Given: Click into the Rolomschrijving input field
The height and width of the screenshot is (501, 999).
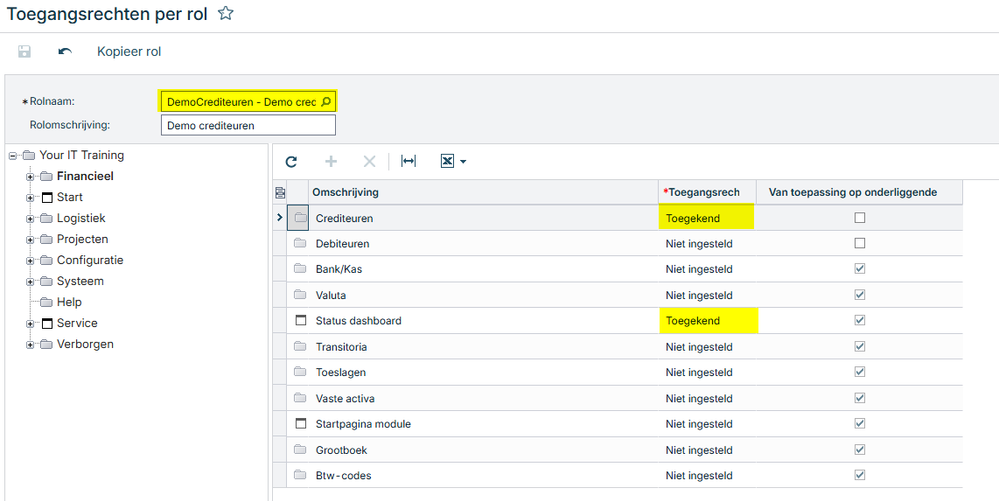Looking at the screenshot, I should (248, 126).
